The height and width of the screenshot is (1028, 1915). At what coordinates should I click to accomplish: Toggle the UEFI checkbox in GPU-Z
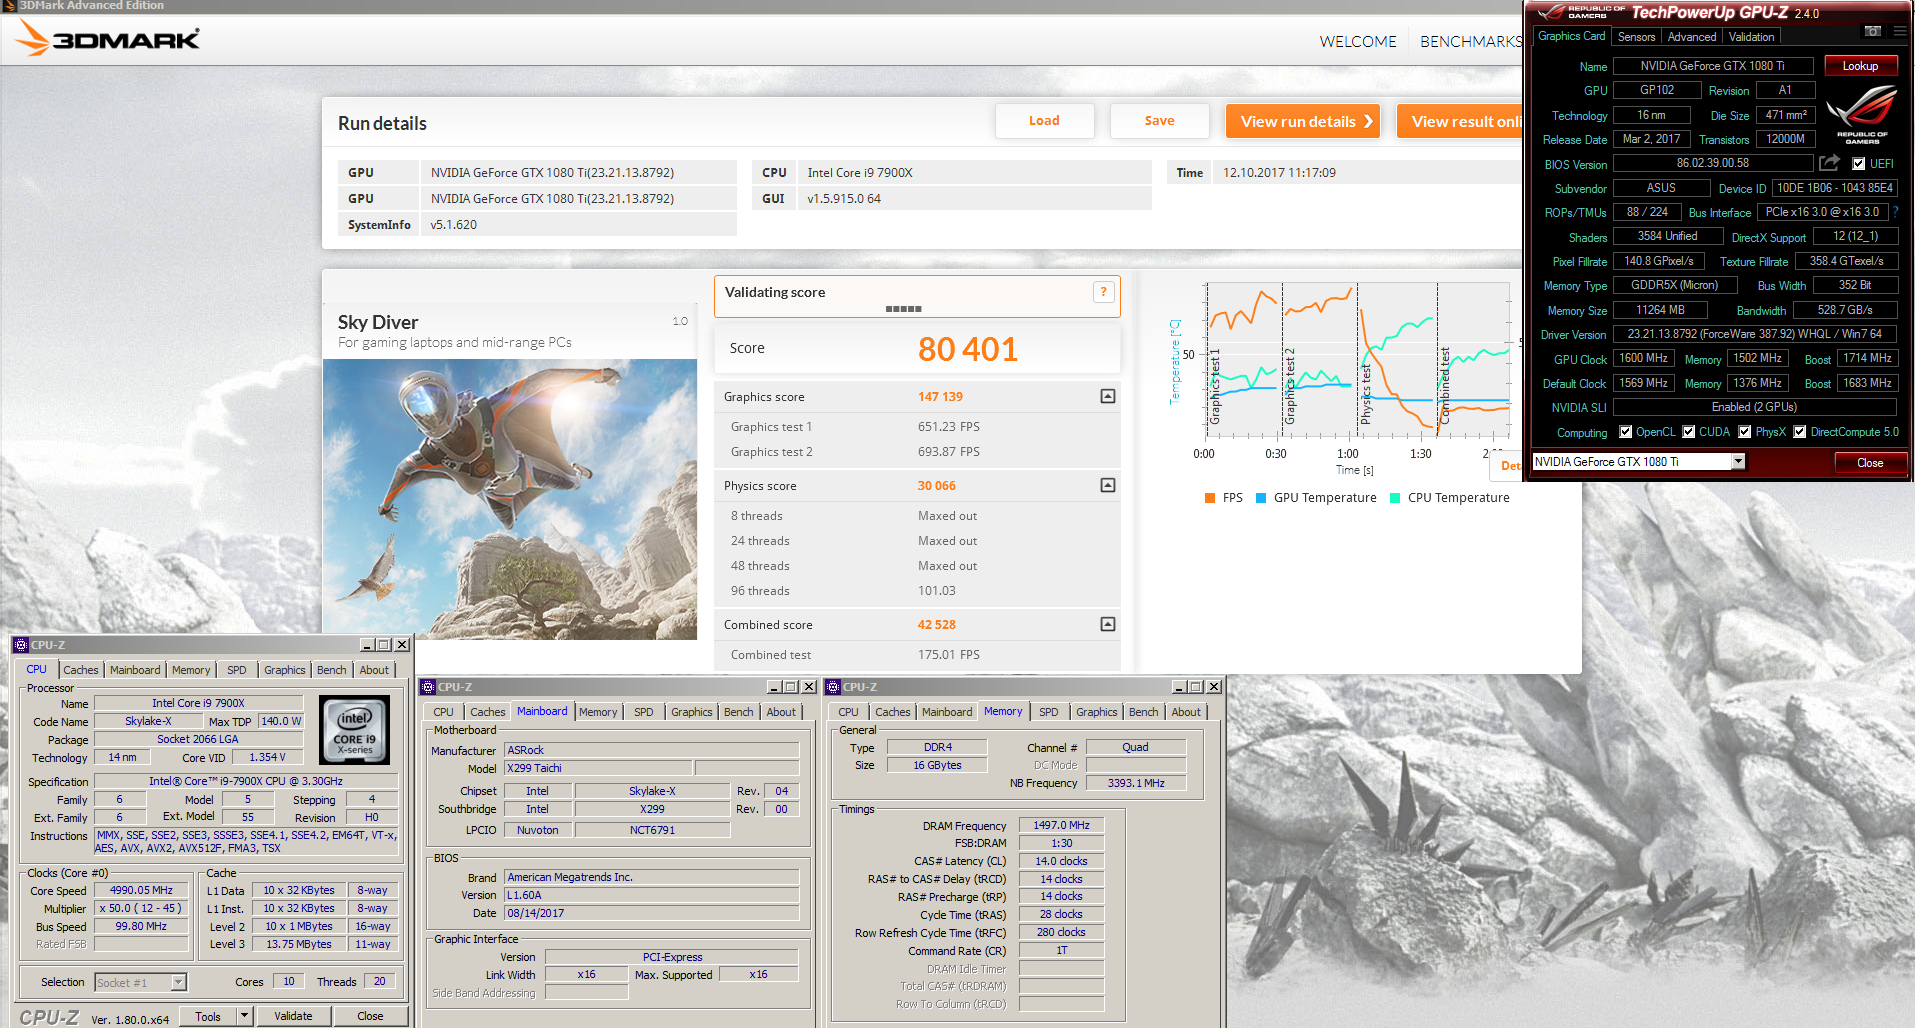(x=1858, y=164)
